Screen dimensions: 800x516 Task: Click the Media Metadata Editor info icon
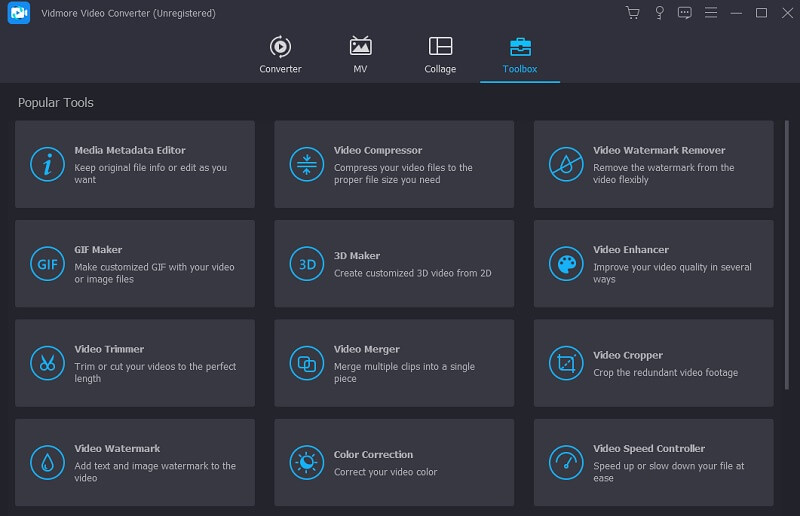tap(47, 164)
